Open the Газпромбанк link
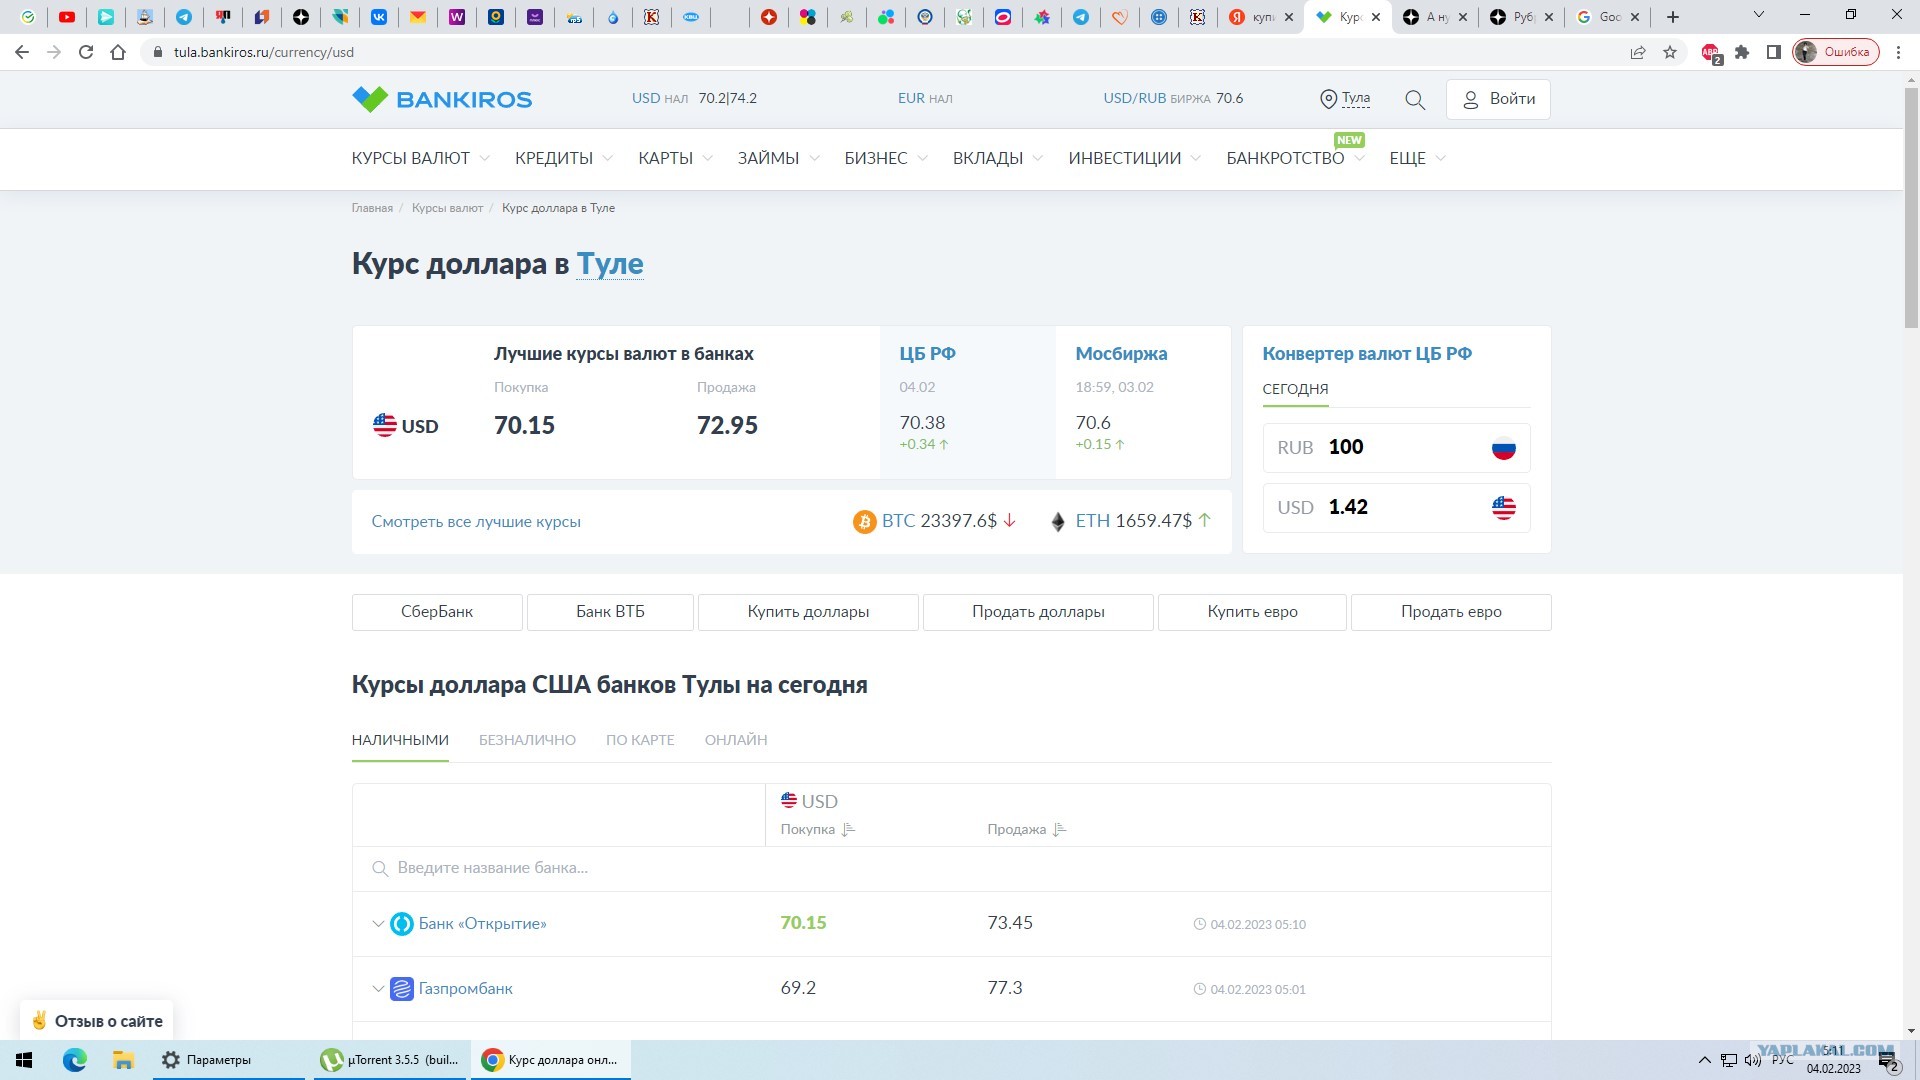Image resolution: width=1920 pixels, height=1080 pixels. 466,989
